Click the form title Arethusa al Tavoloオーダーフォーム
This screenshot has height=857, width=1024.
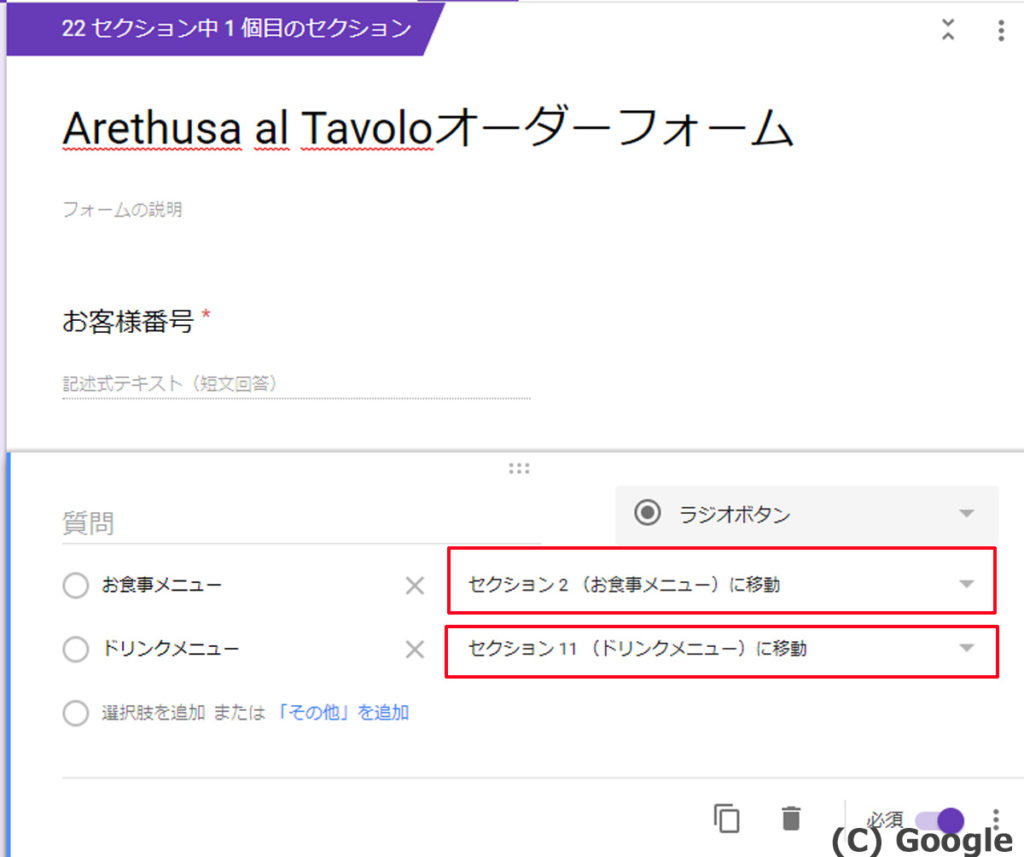pyautogui.click(x=428, y=127)
